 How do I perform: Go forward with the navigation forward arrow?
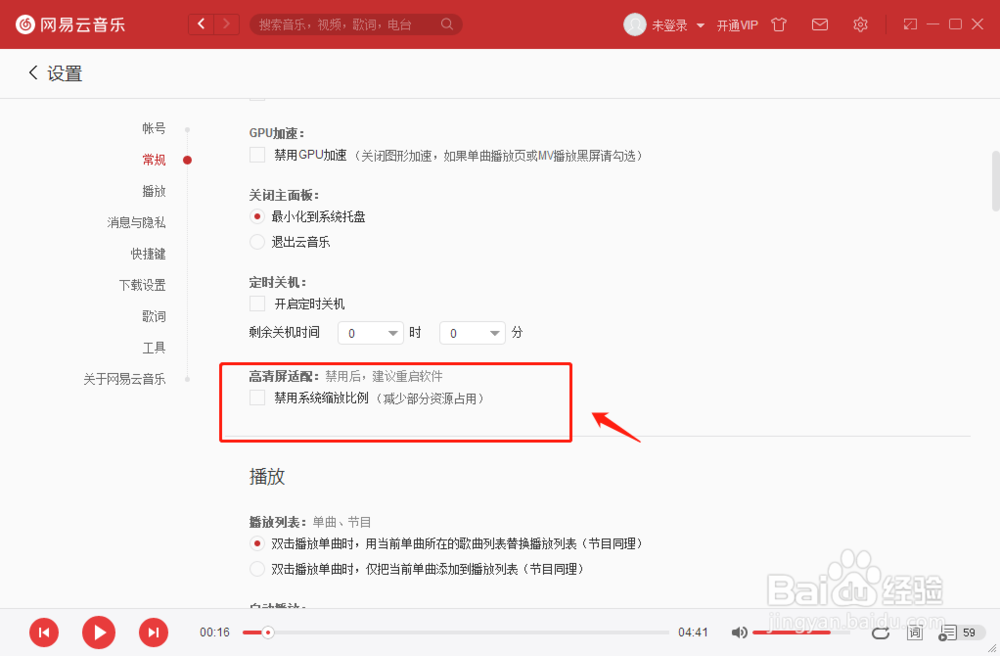(226, 24)
